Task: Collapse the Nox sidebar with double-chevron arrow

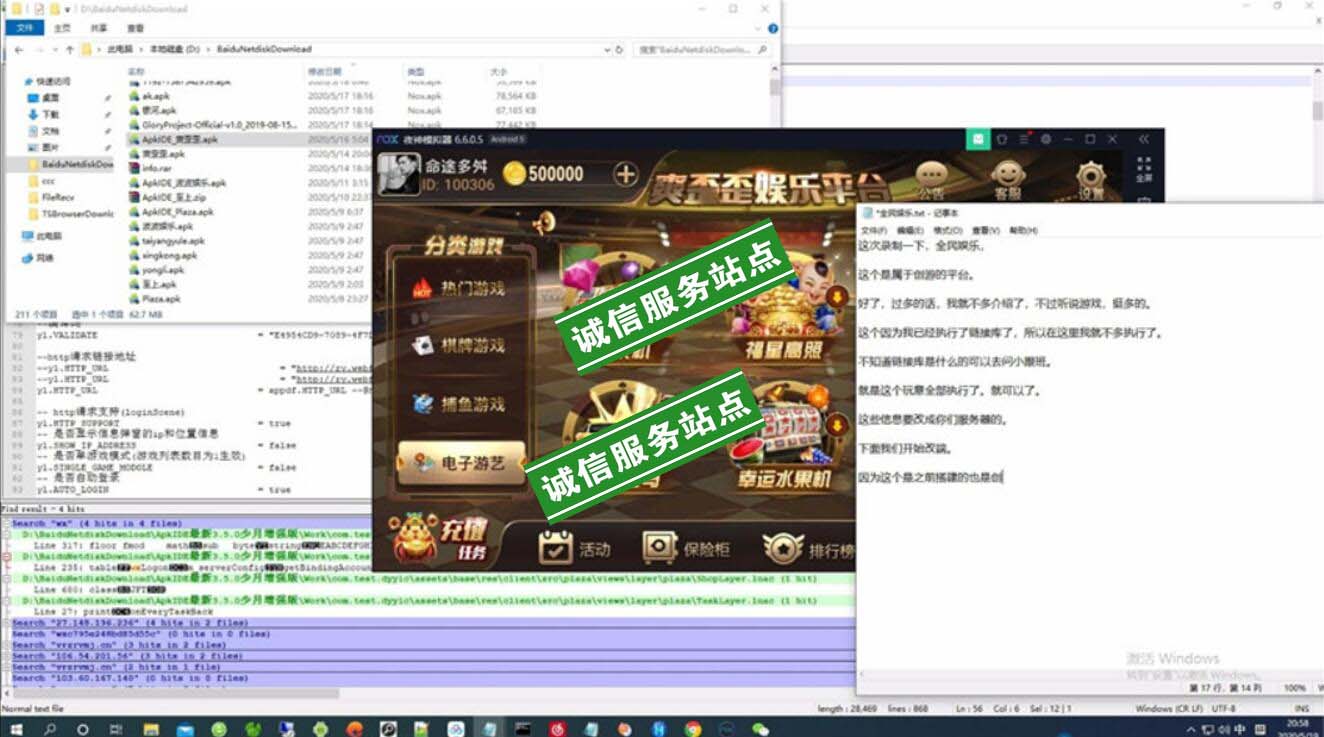Action: pos(1143,139)
